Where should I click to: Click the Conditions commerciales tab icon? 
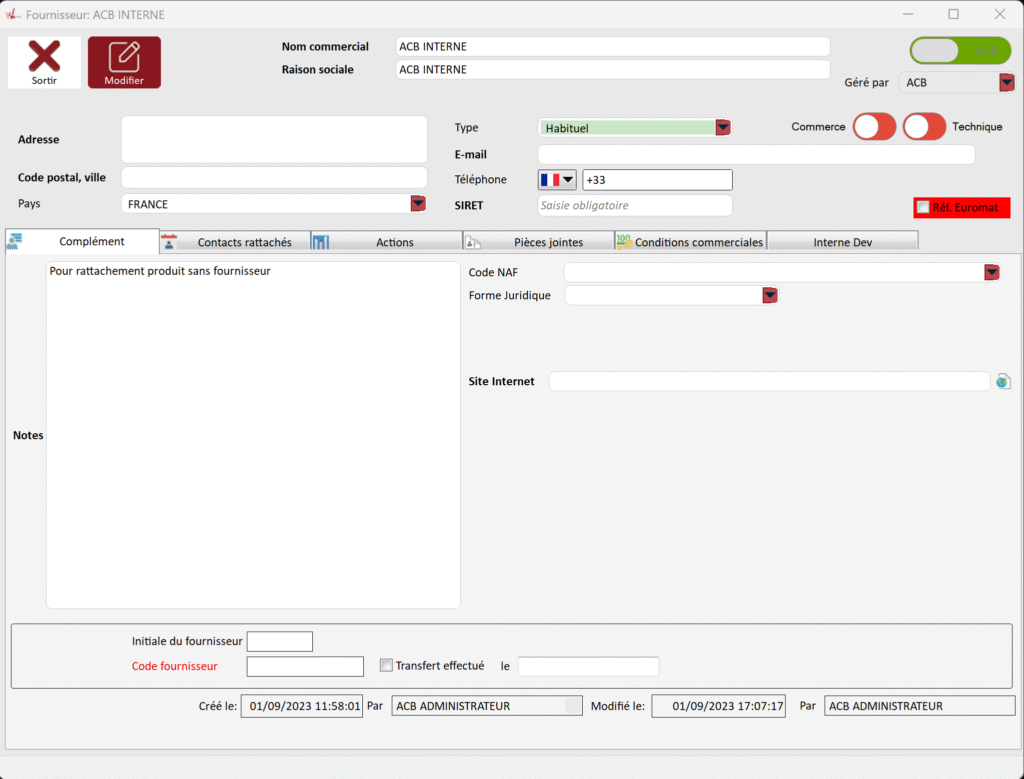(x=623, y=242)
